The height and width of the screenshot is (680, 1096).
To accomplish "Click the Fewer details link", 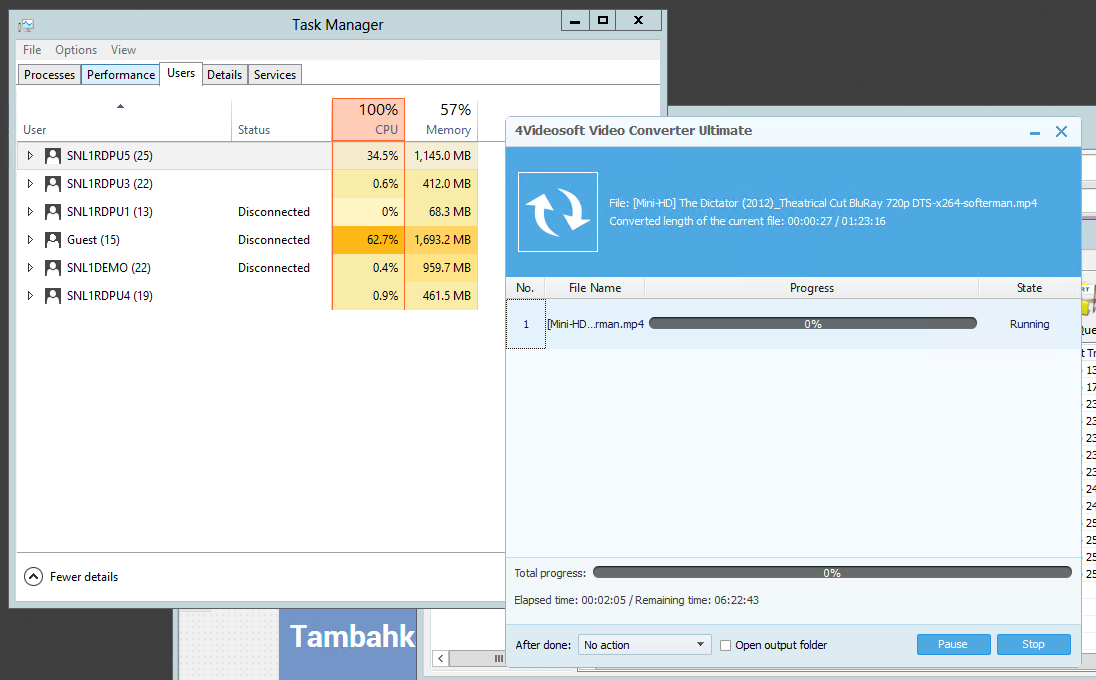I will 84,577.
